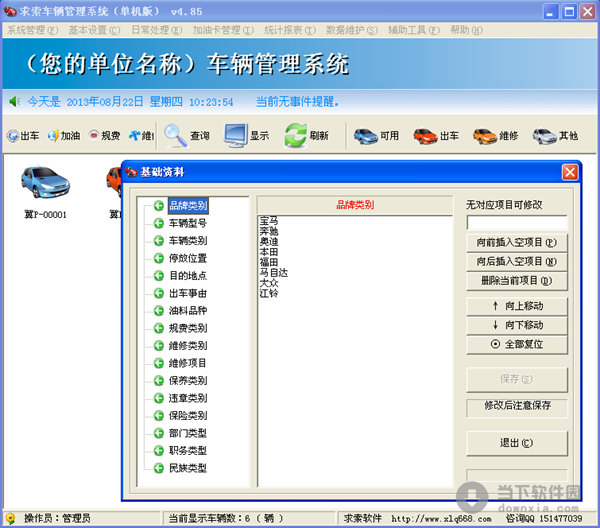Click the 刷新 refresh toolbar icon
This screenshot has height=528, width=600.
pyautogui.click(x=295, y=135)
